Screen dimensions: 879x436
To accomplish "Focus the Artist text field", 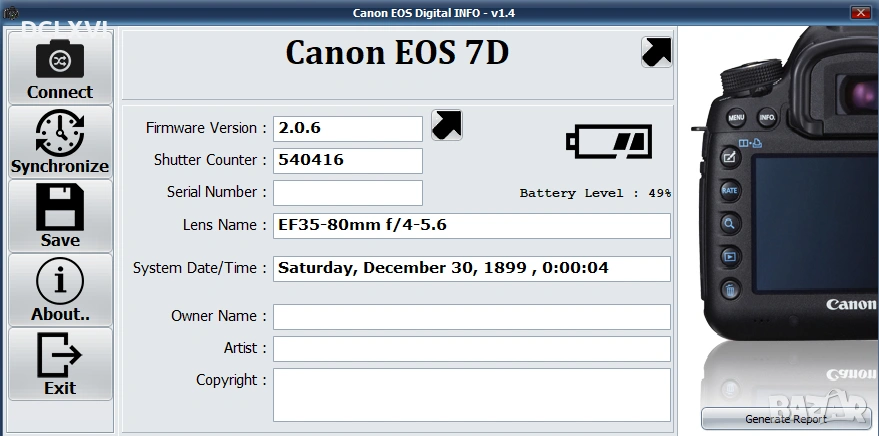I will [471, 349].
